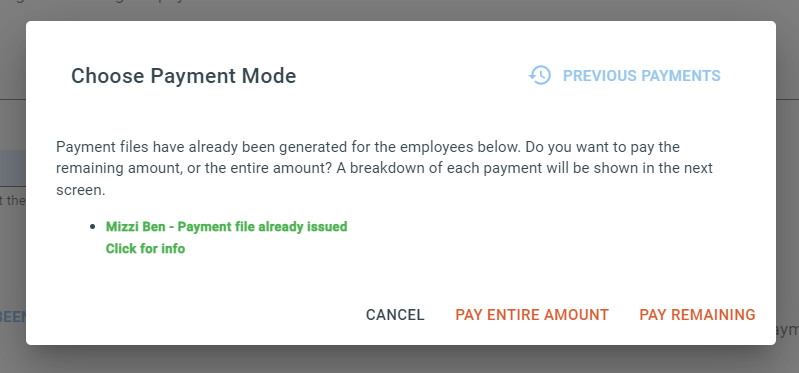Click the Choose Payment Mode title
Screen dimensions: 799x373
(183, 76)
